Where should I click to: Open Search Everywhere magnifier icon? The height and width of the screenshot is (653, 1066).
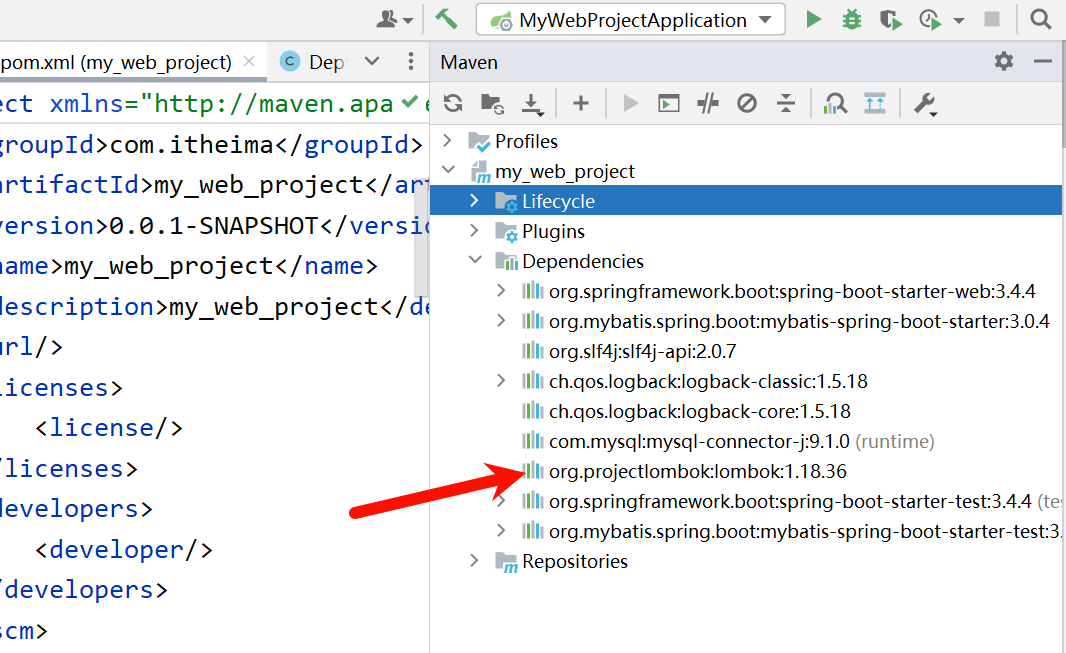[1041, 20]
